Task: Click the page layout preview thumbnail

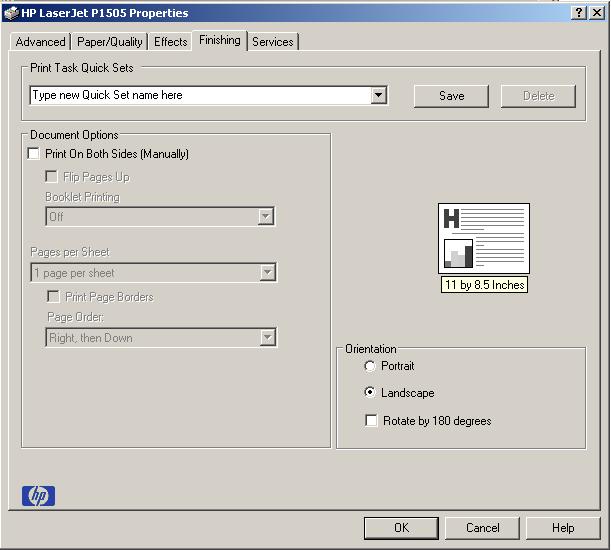Action: click(x=484, y=238)
